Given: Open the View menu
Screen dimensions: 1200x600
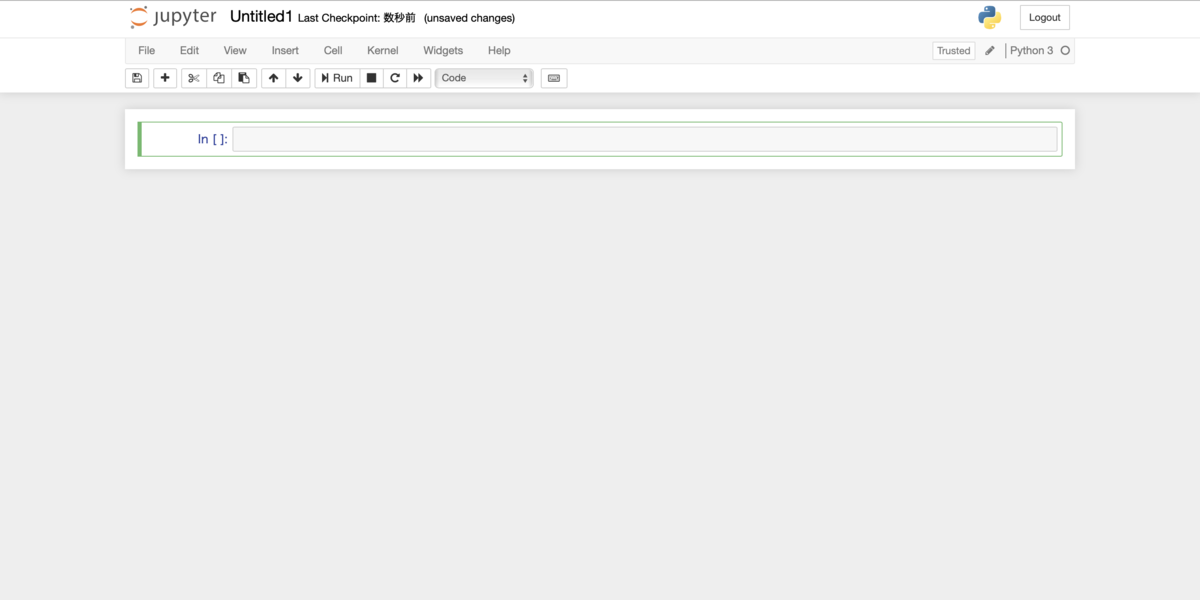Looking at the screenshot, I should (x=235, y=50).
